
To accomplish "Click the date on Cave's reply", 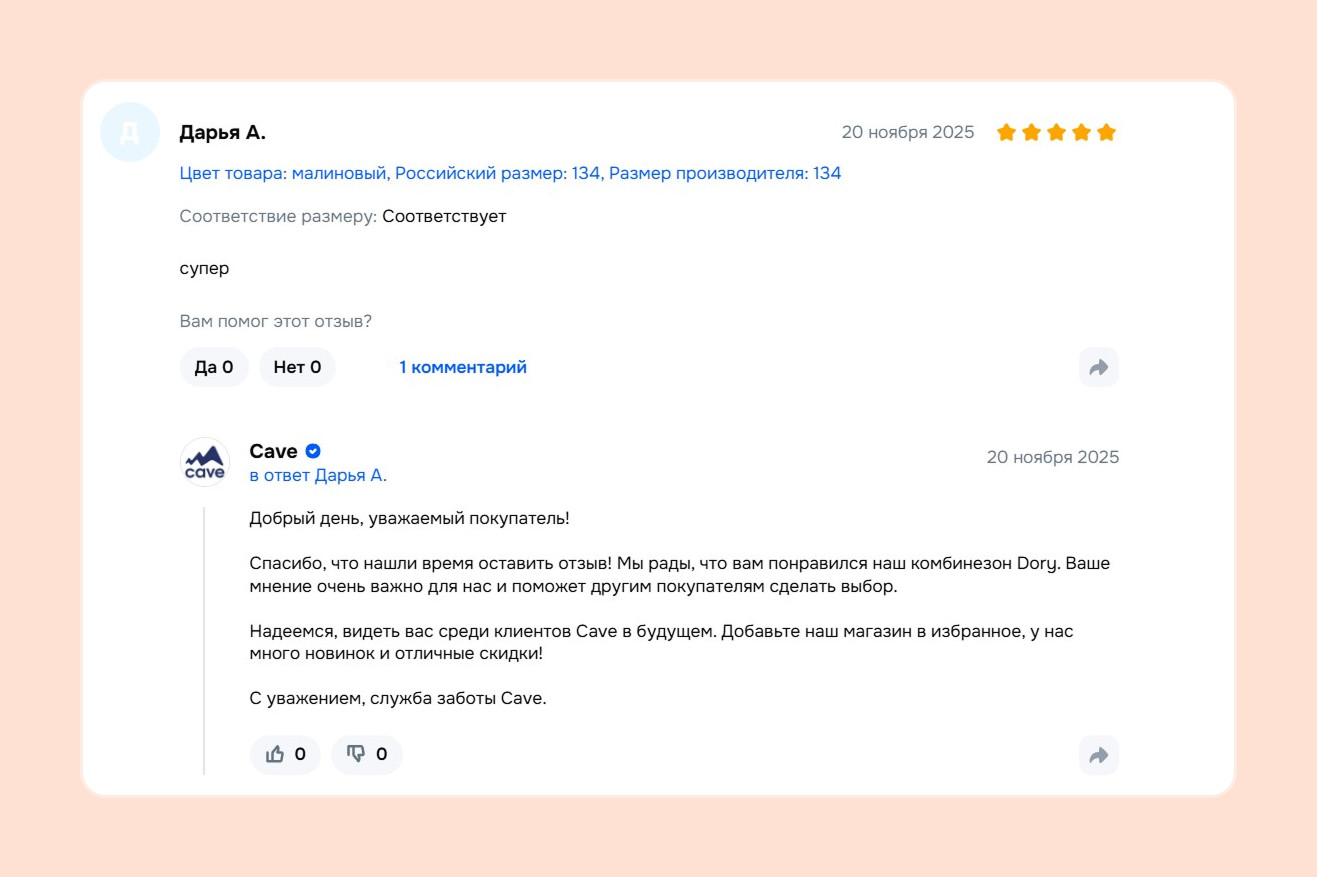I will tap(1052, 457).
